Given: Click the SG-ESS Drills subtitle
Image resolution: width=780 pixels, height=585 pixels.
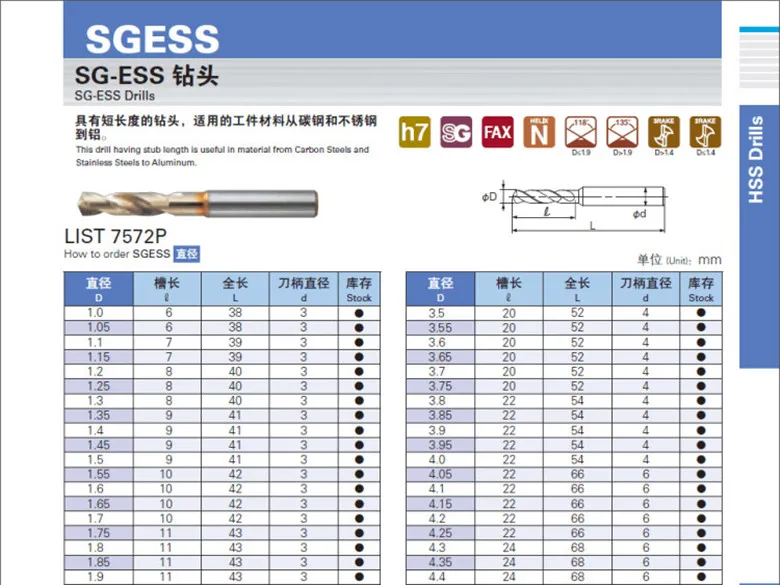Looking at the screenshot, I should [114, 96].
